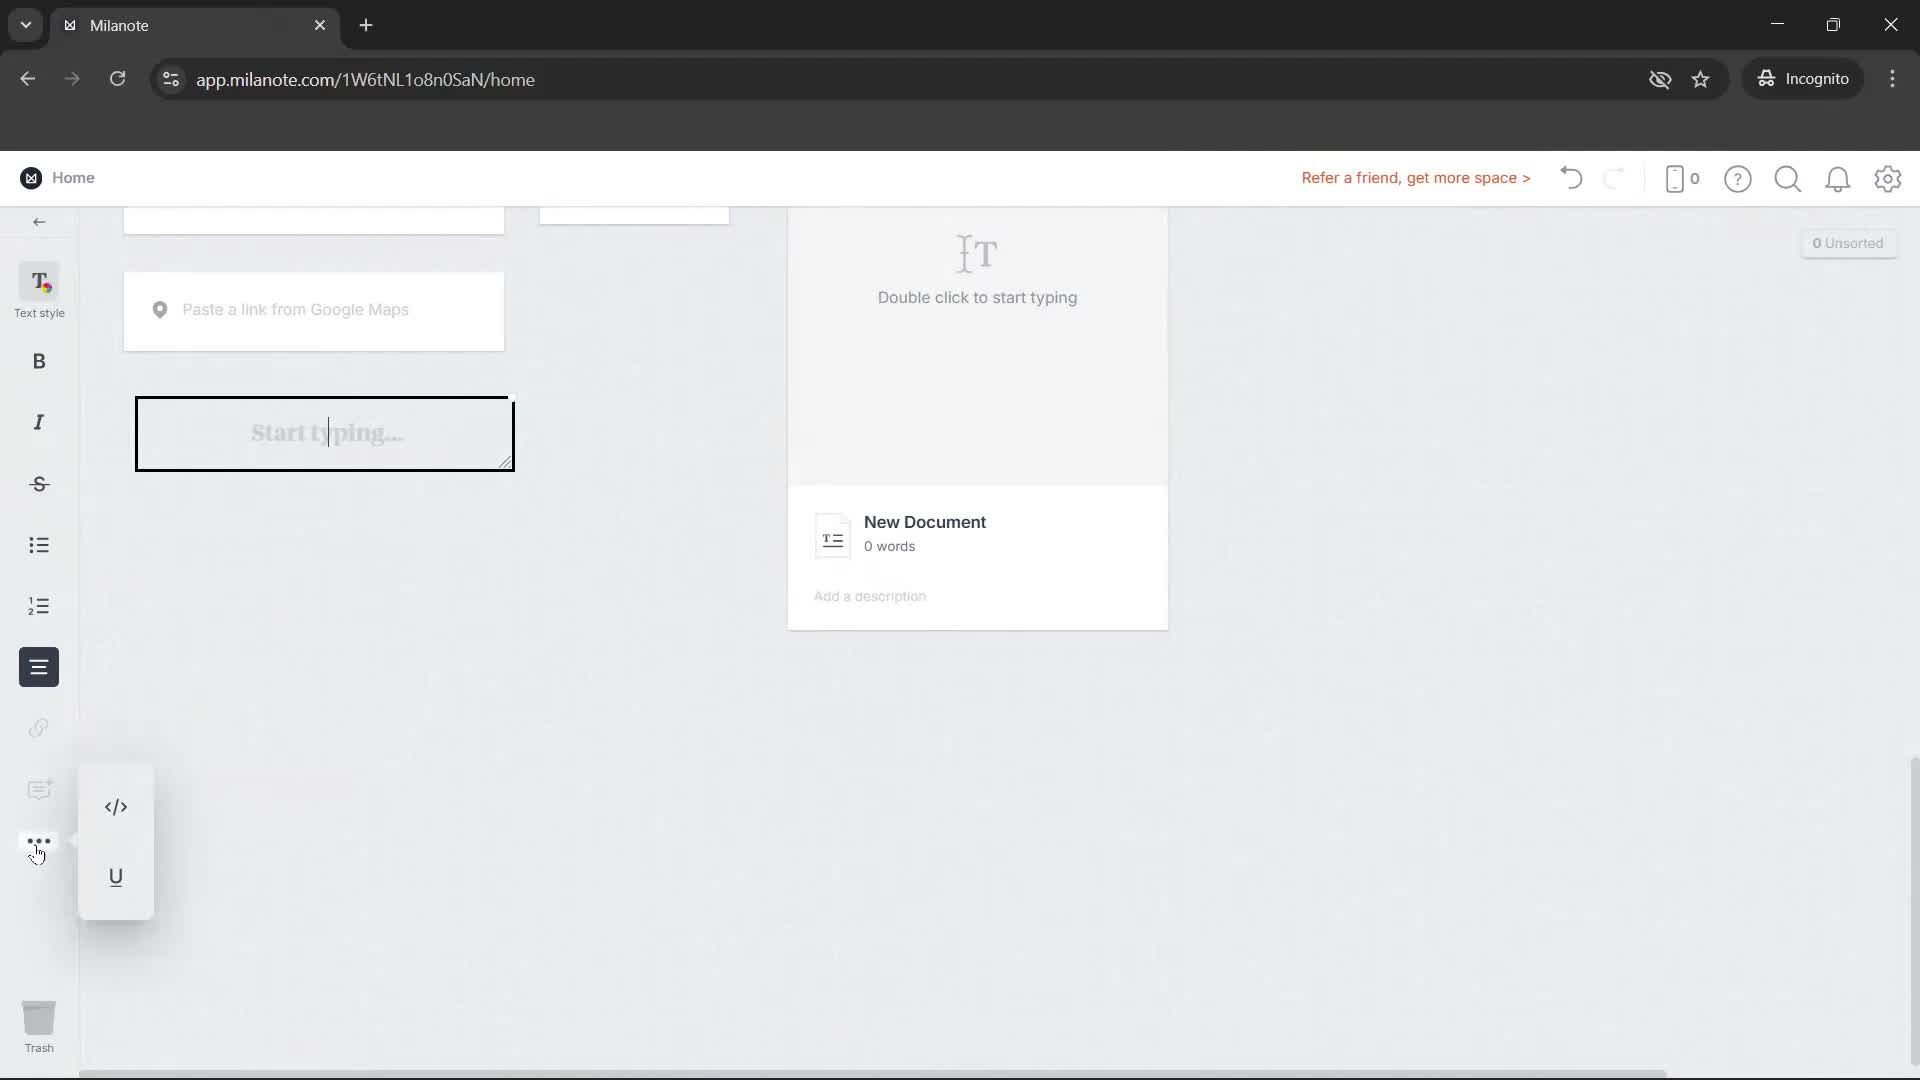The height and width of the screenshot is (1080, 1920).
Task: Select the Bold formatting icon
Action: tap(38, 361)
